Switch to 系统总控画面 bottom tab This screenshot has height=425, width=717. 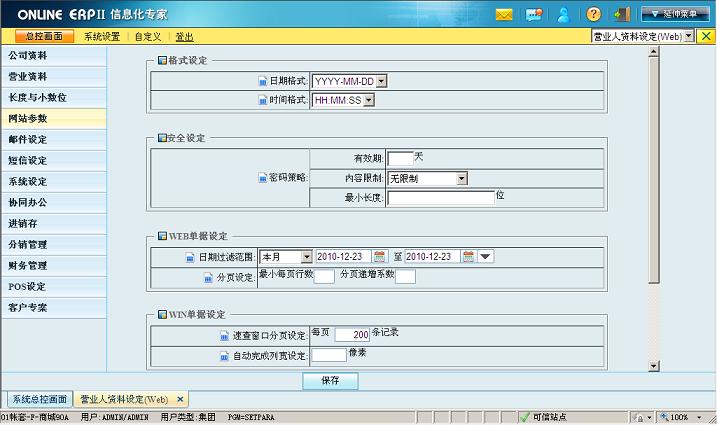coord(38,398)
